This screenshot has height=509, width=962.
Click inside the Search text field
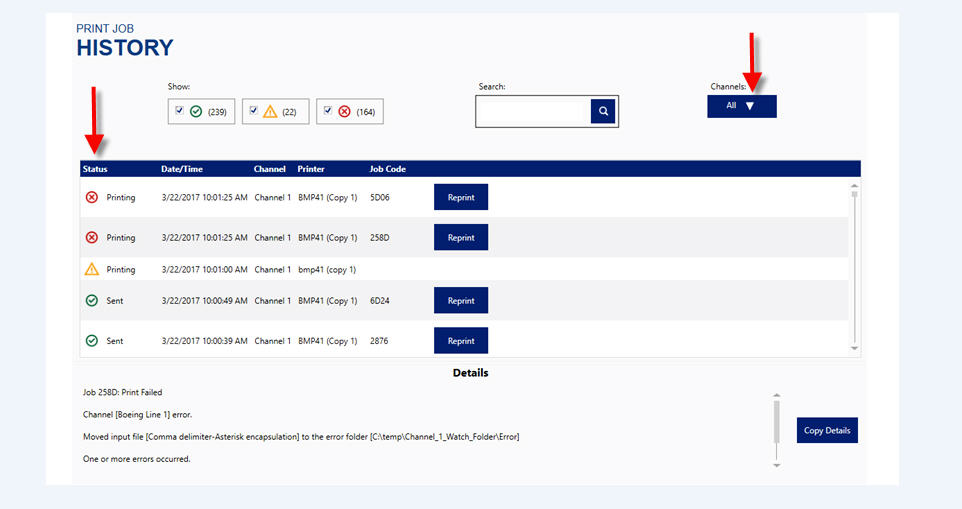click(533, 112)
